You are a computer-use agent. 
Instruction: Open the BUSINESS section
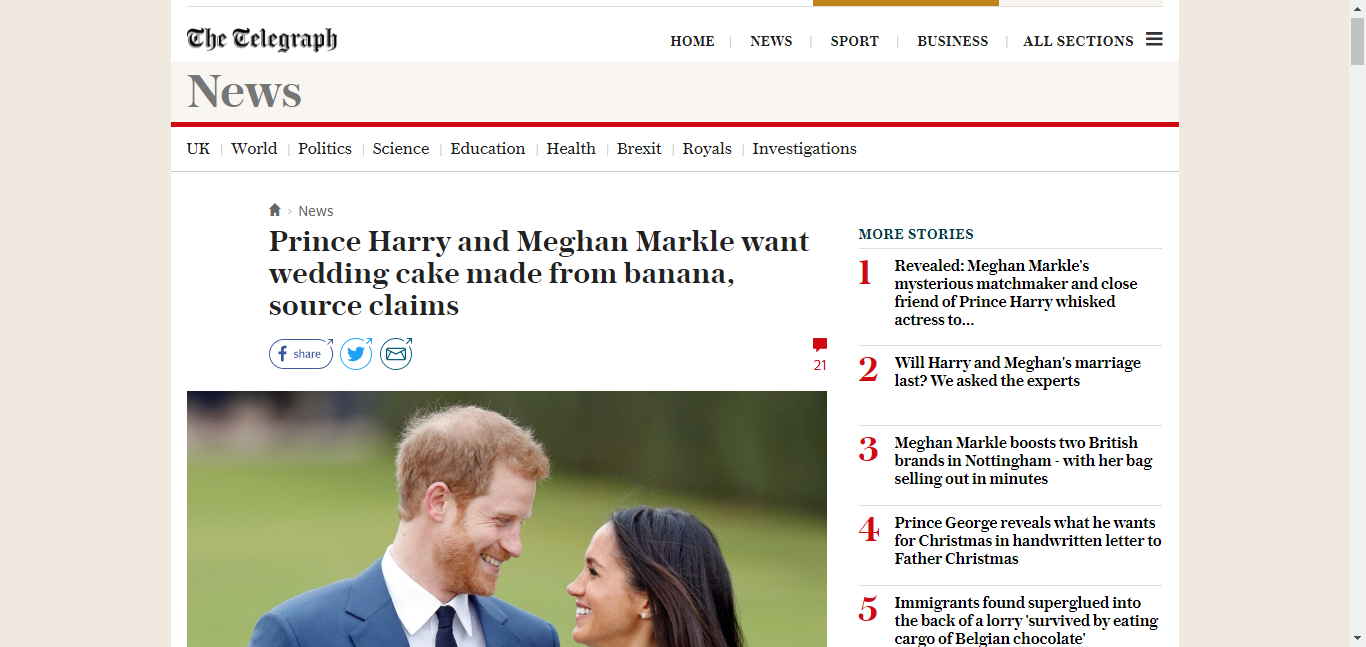(952, 41)
